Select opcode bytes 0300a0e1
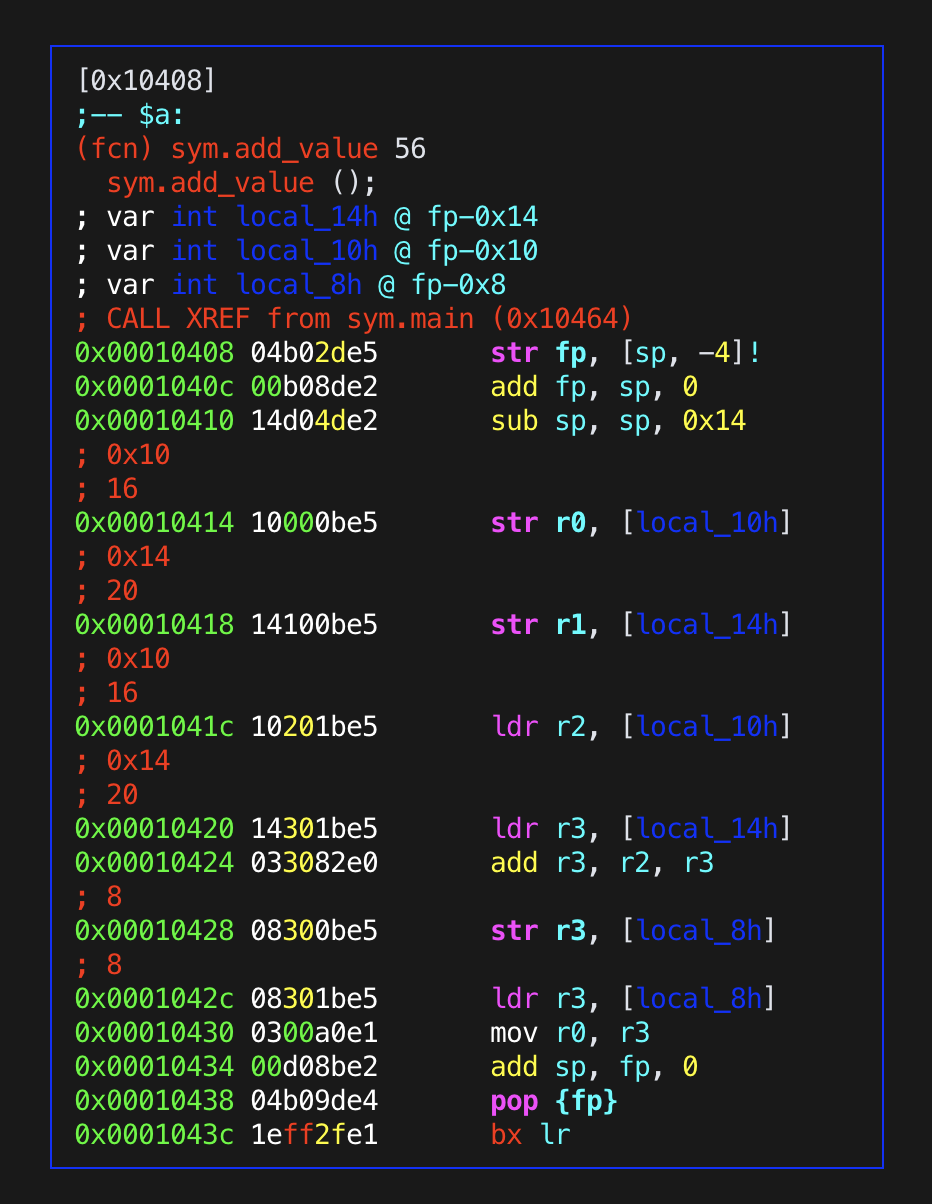932x1204 pixels. coord(315,1033)
